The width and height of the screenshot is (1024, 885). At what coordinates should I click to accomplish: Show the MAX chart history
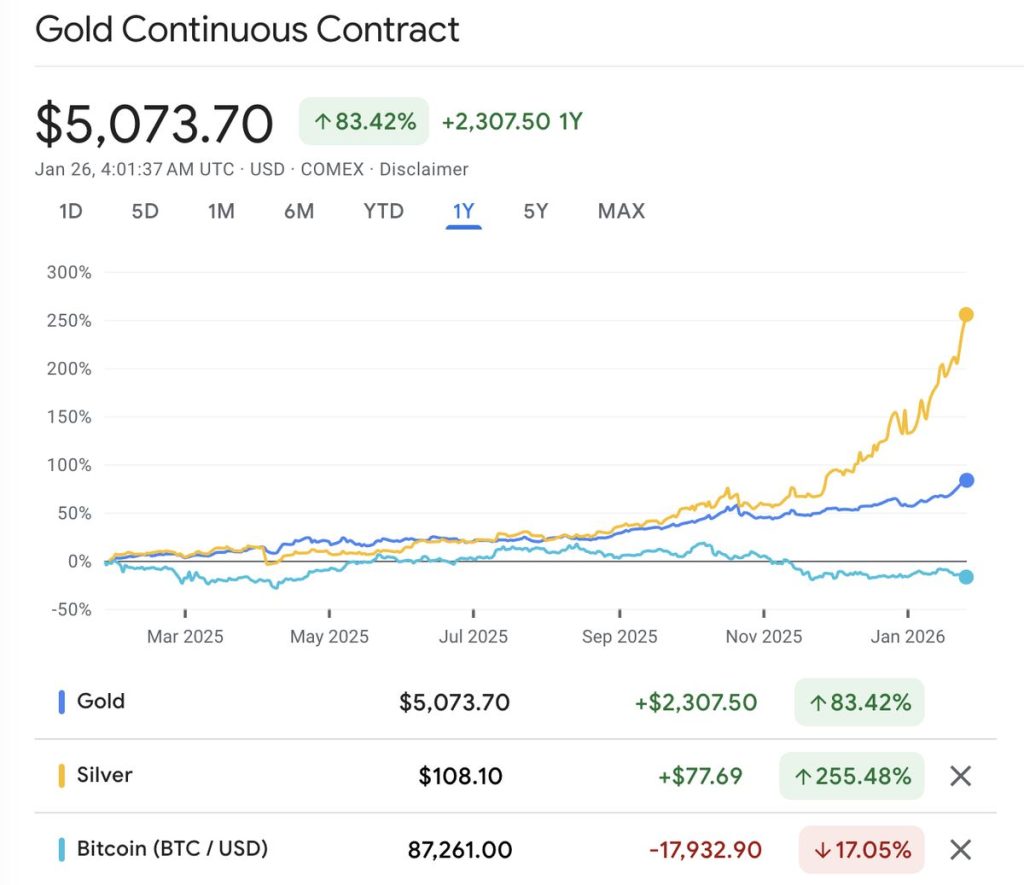pyautogui.click(x=620, y=211)
